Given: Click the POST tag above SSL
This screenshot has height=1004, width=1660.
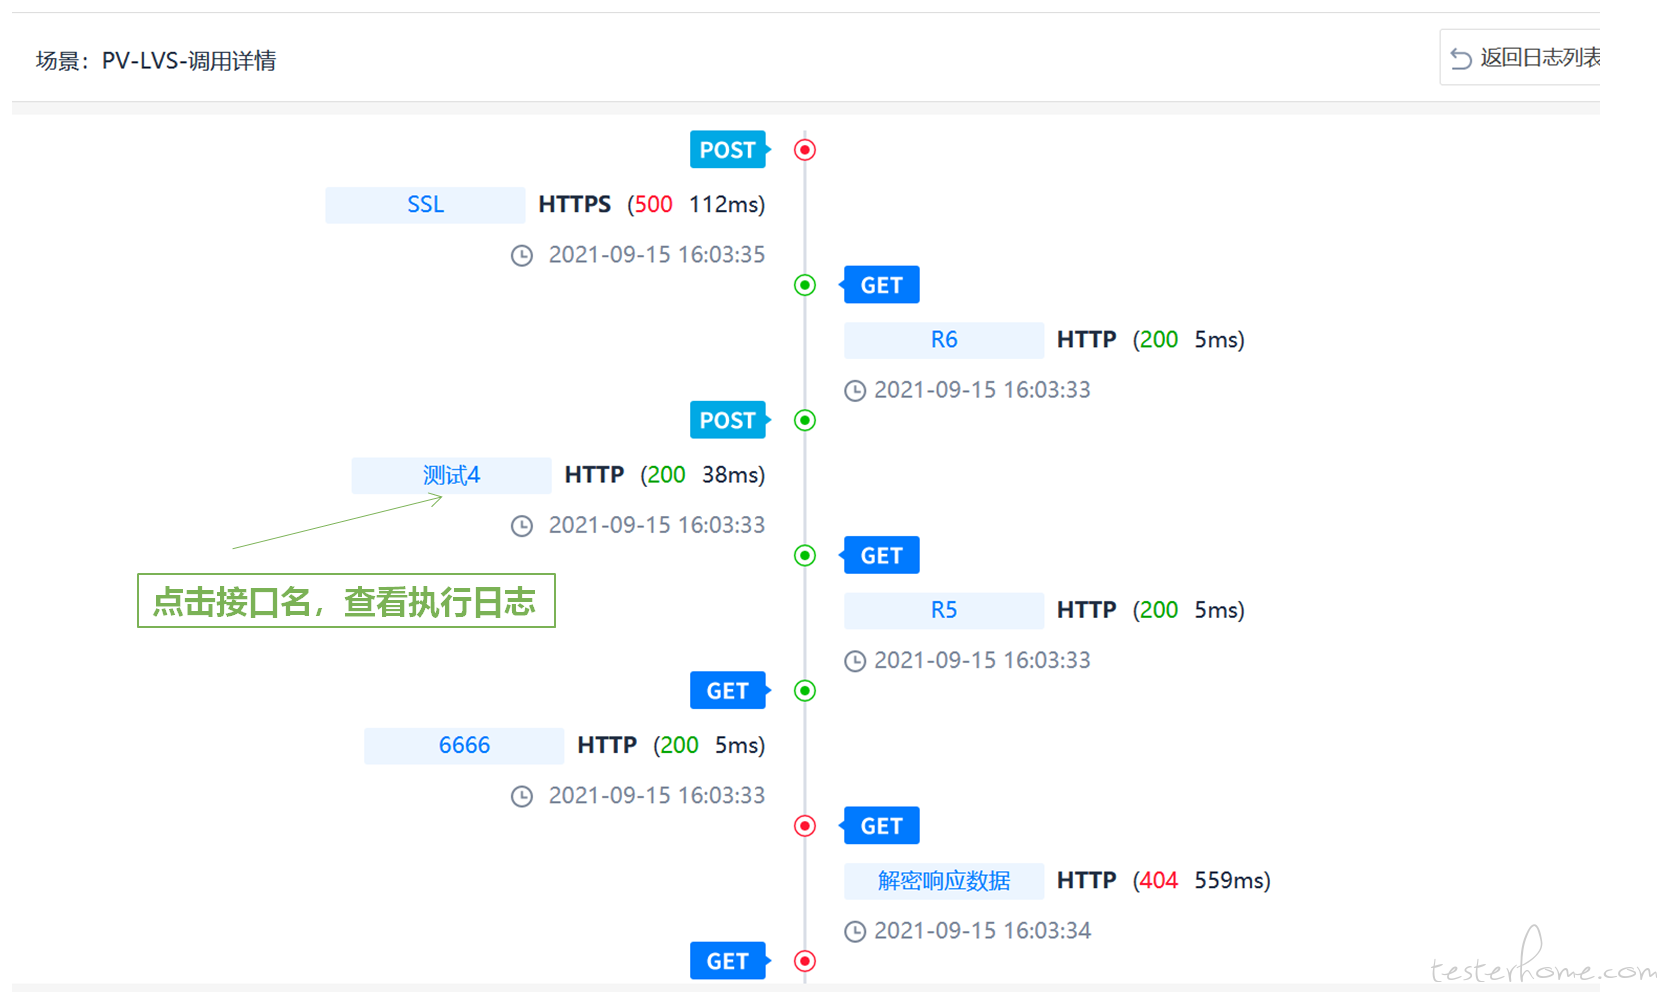Looking at the screenshot, I should (730, 150).
